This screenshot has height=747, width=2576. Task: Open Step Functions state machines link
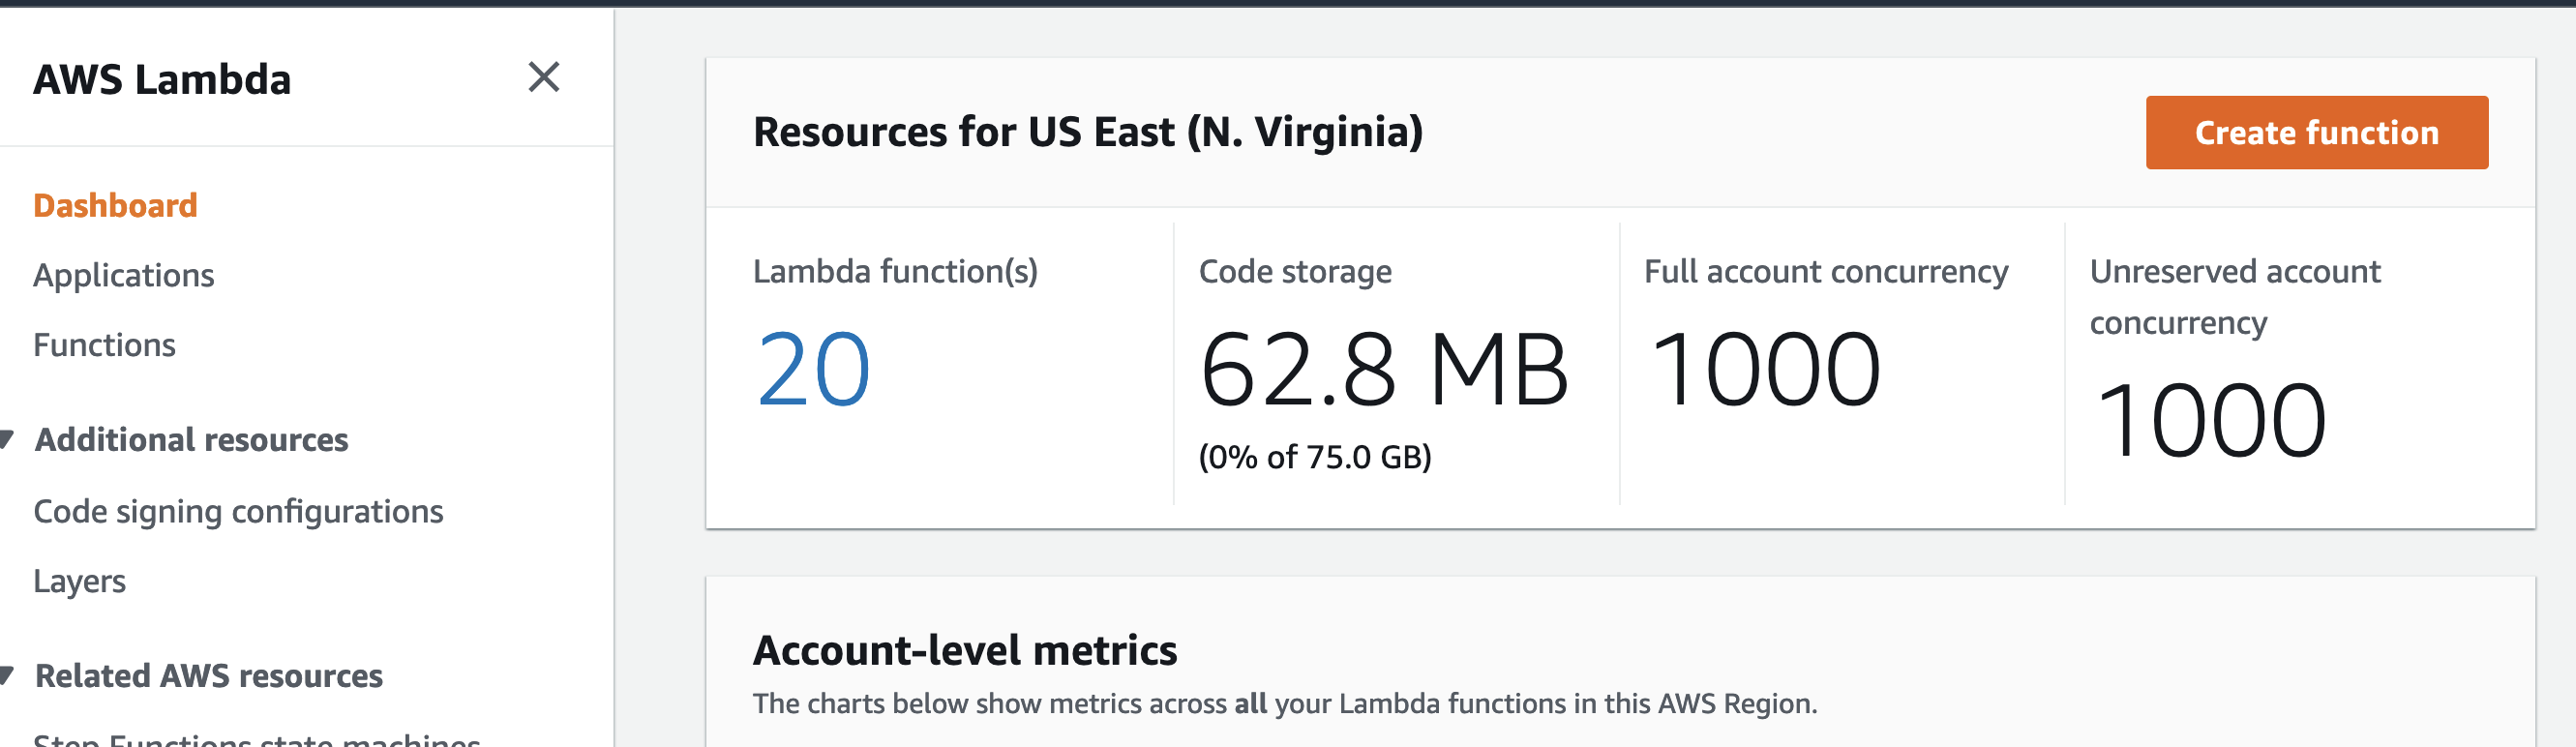coord(256,740)
